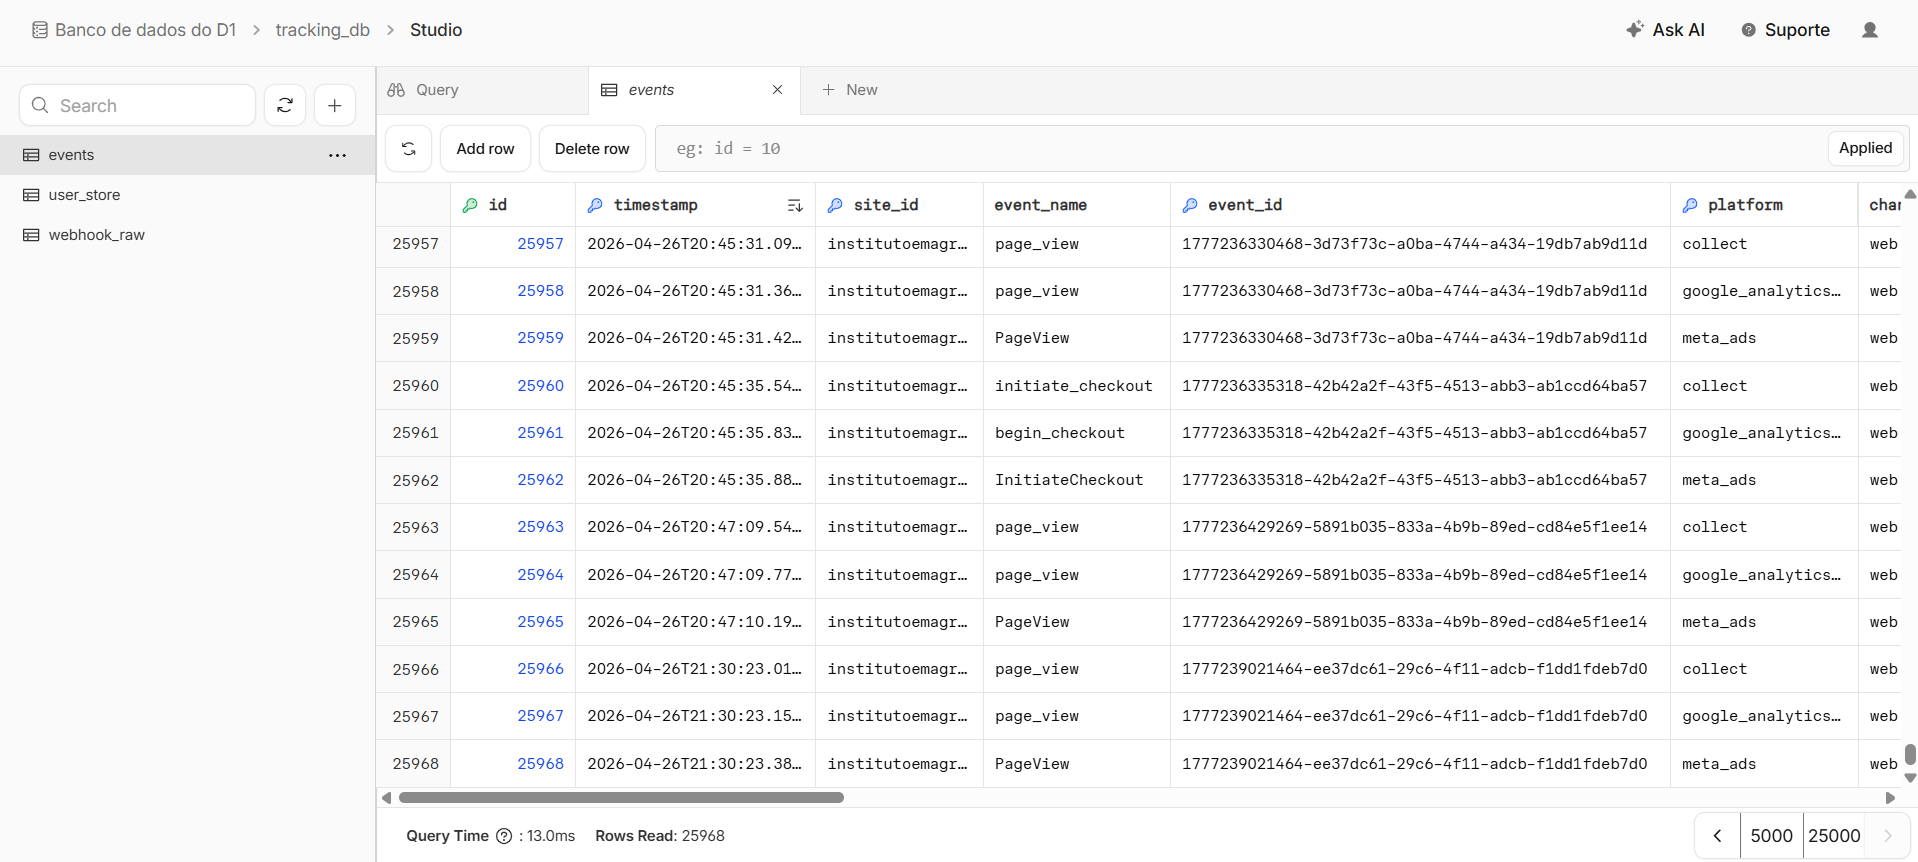The height and width of the screenshot is (862, 1918).
Task: Refresh the table list in the sidebar
Action: pyautogui.click(x=285, y=105)
